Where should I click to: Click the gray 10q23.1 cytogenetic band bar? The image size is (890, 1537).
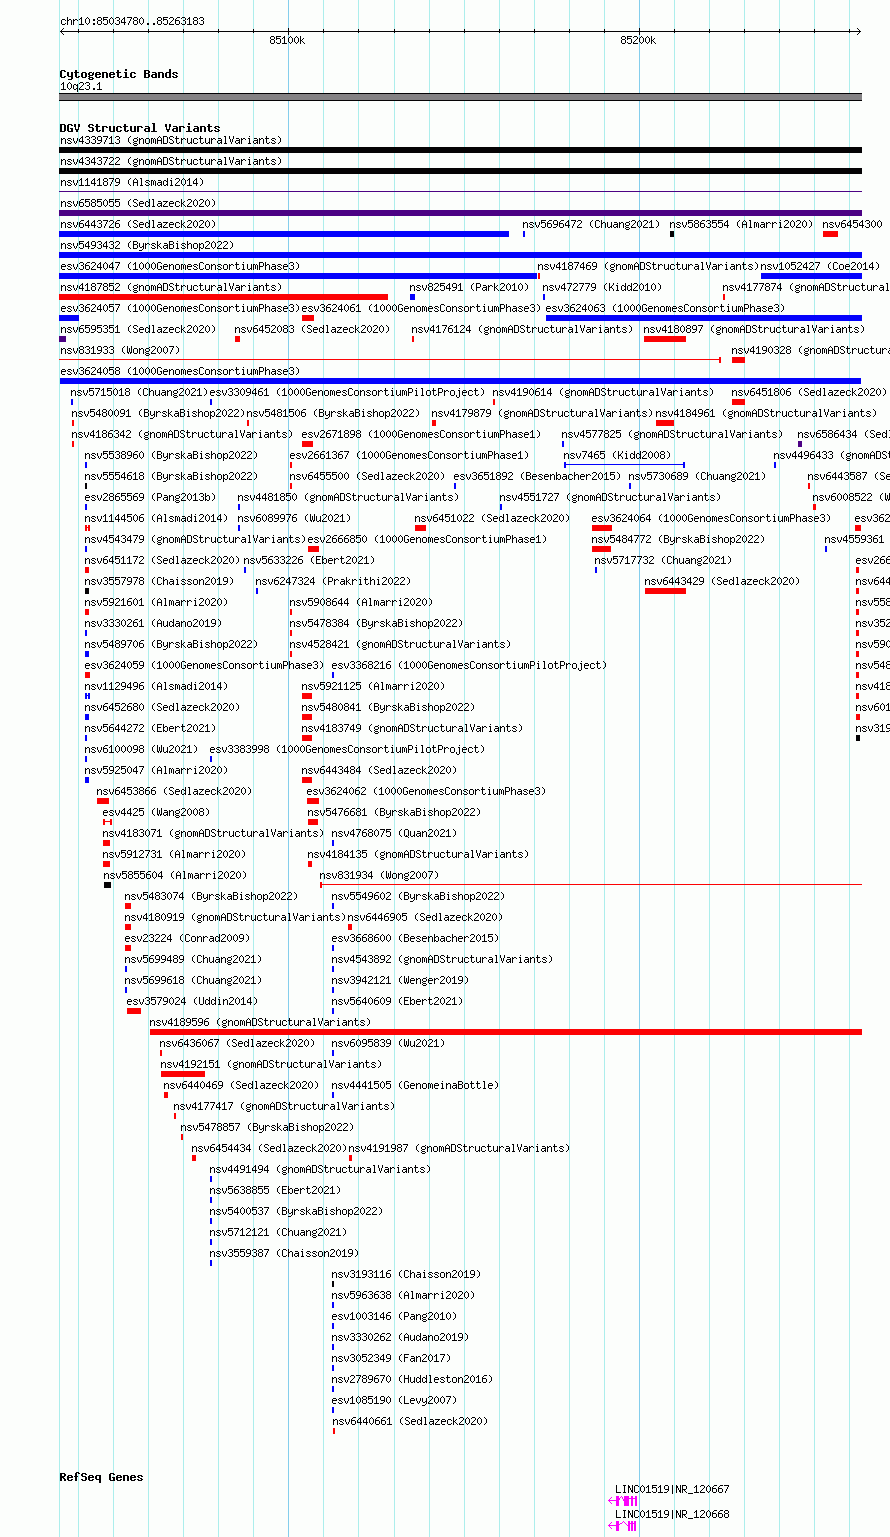point(461,97)
